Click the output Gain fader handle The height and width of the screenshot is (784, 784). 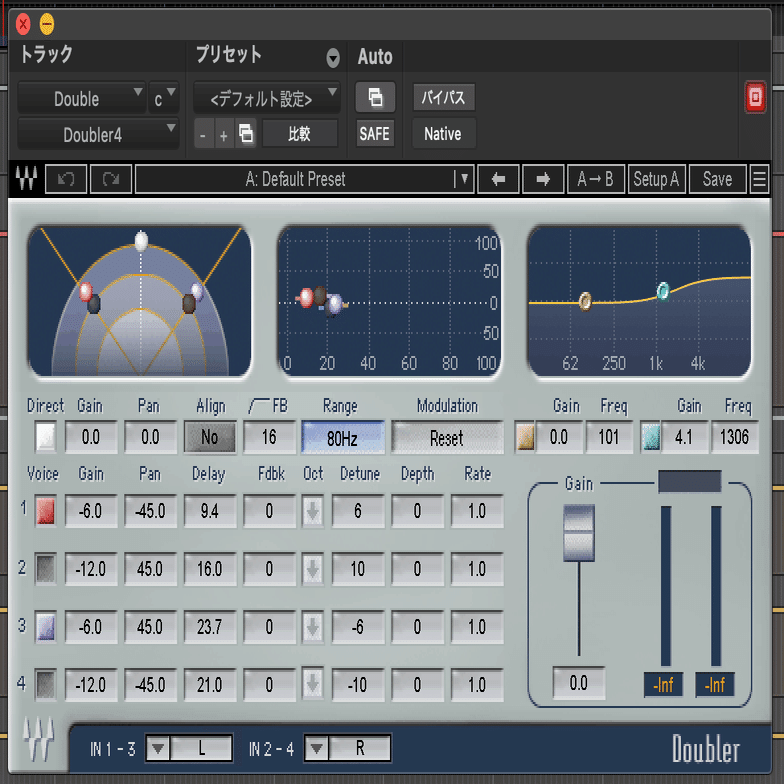point(579,533)
